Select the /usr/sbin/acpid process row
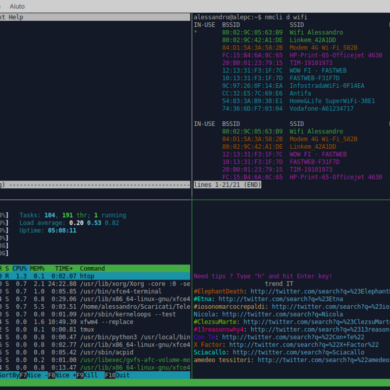The width and height of the screenshot is (390, 390). 95,352
